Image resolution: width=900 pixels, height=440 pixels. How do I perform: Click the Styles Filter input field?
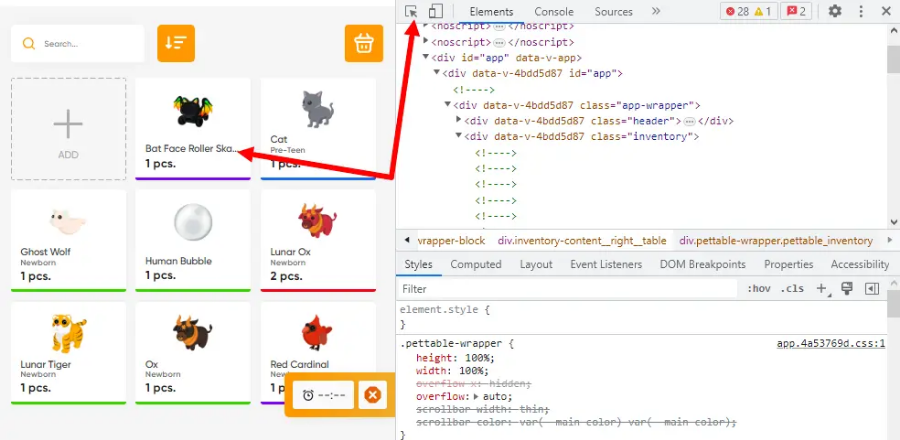tap(565, 289)
